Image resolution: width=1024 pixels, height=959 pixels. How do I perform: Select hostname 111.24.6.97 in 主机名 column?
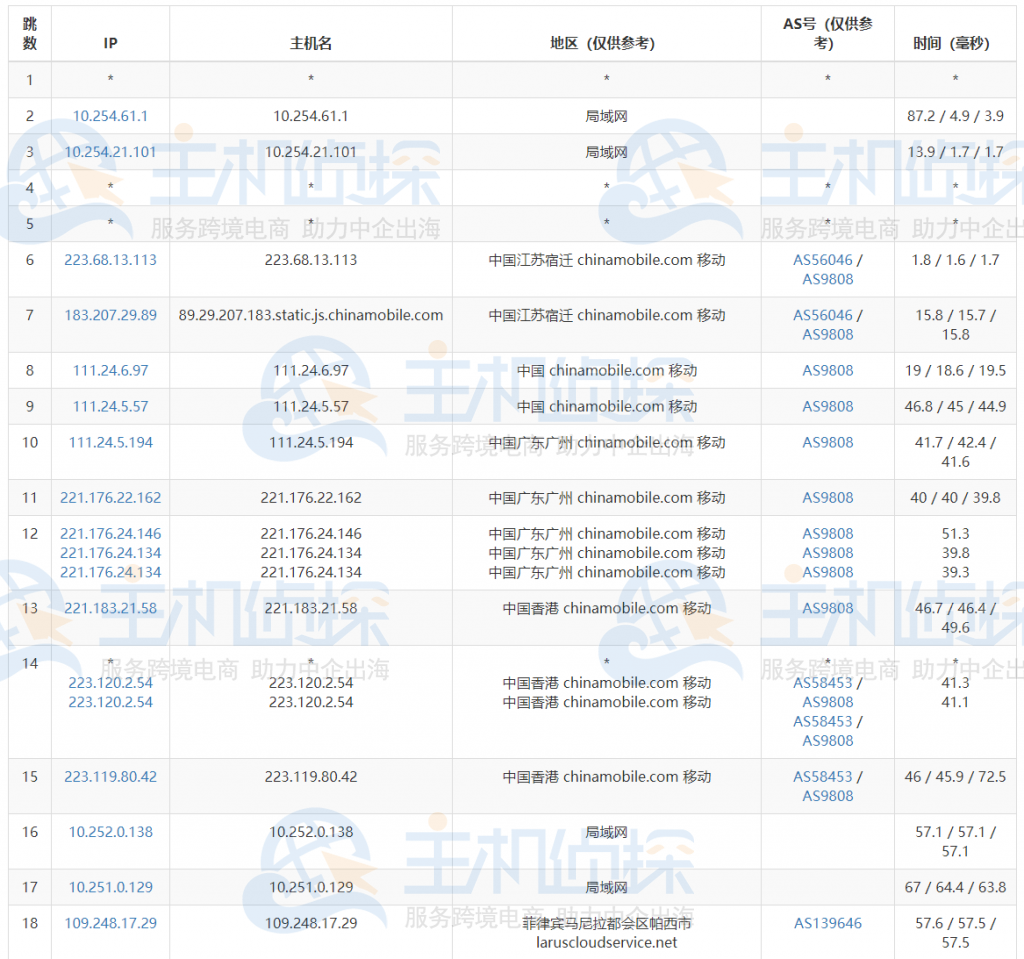point(311,371)
